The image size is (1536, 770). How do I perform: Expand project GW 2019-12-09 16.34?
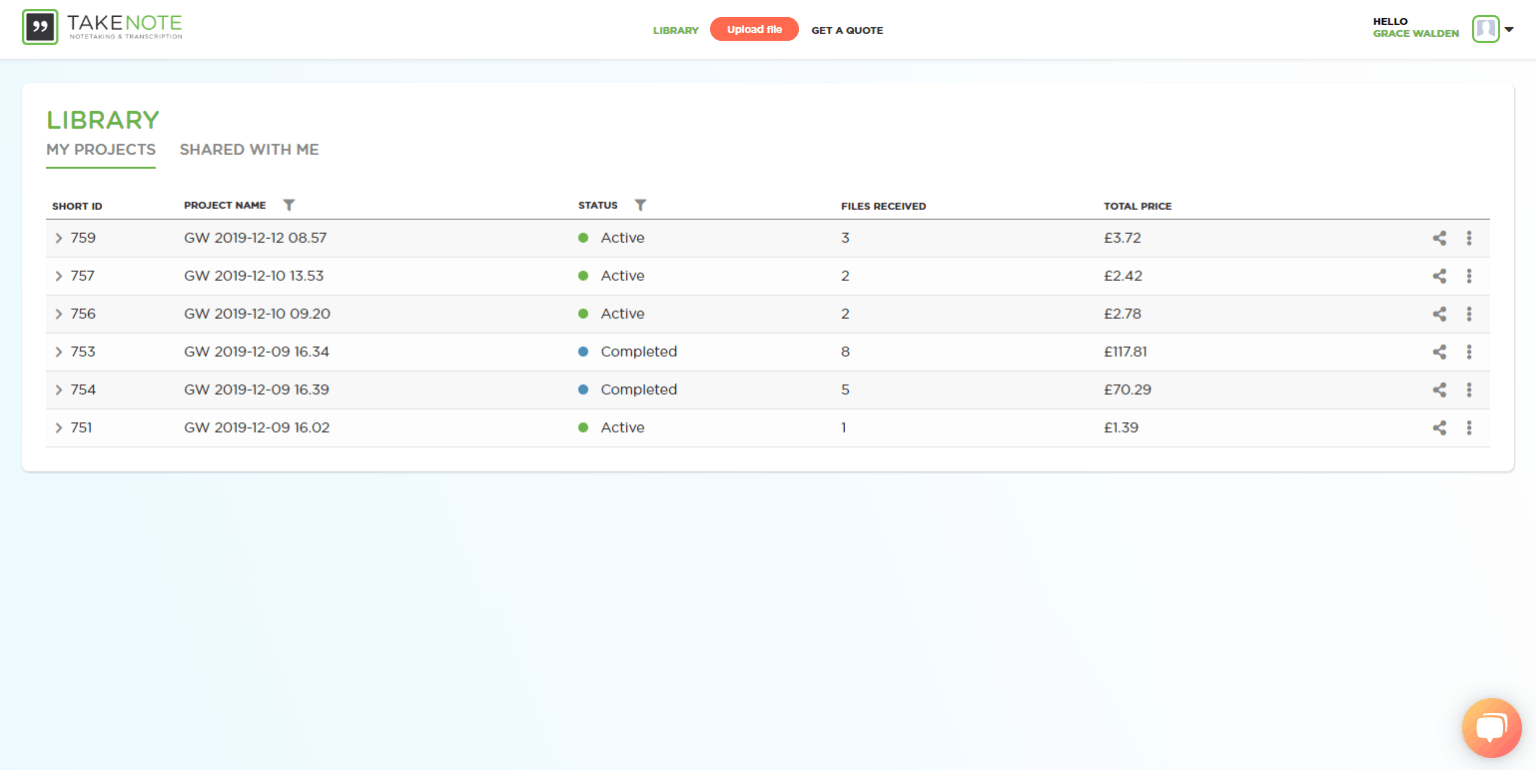[59, 352]
